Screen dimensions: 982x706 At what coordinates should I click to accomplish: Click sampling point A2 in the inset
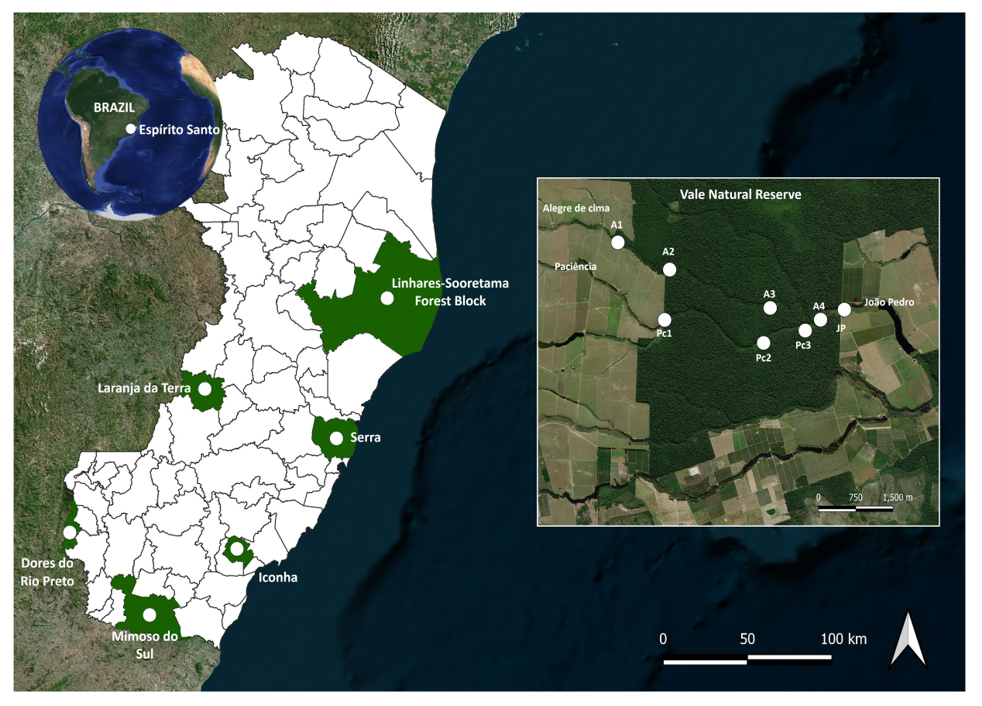[x=669, y=269]
